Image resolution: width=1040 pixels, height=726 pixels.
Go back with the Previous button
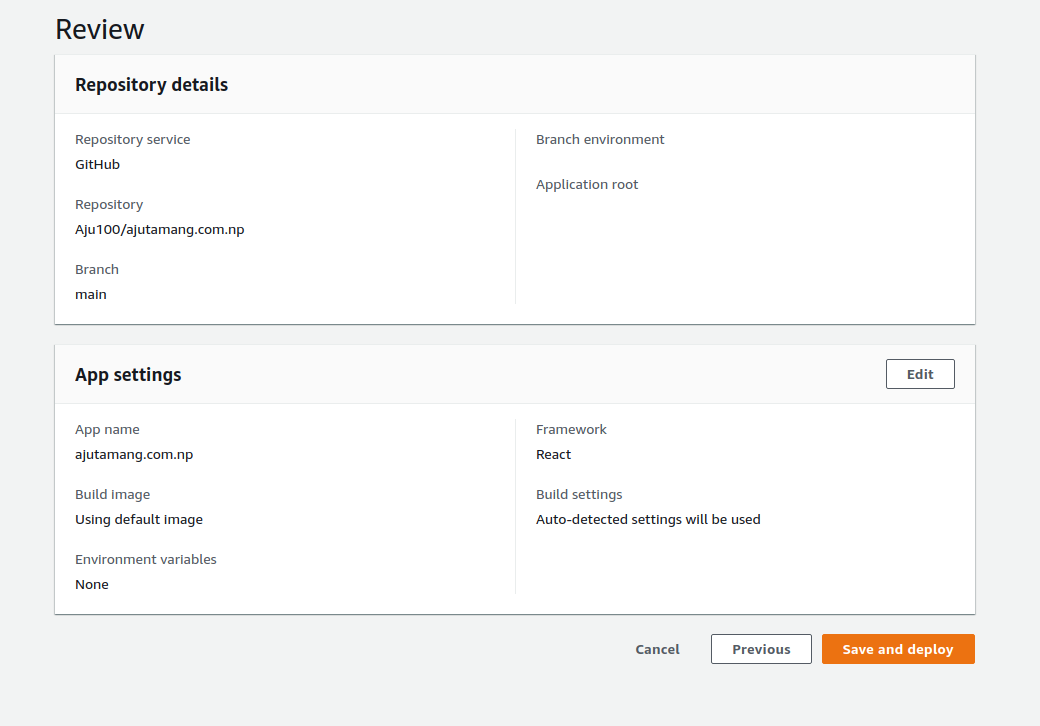[x=761, y=649]
